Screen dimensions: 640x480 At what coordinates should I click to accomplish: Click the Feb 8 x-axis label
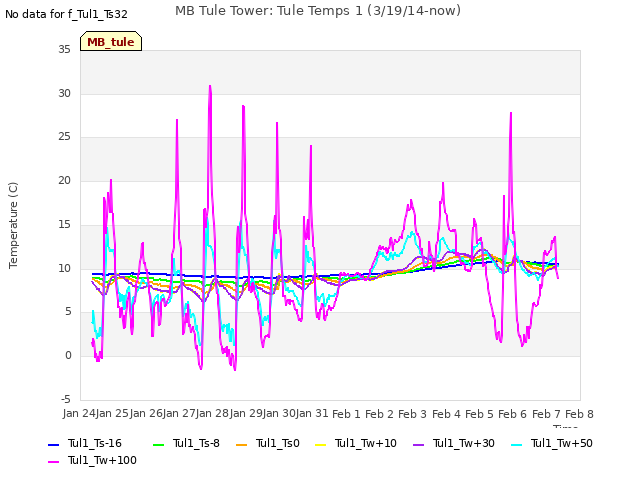point(579,414)
